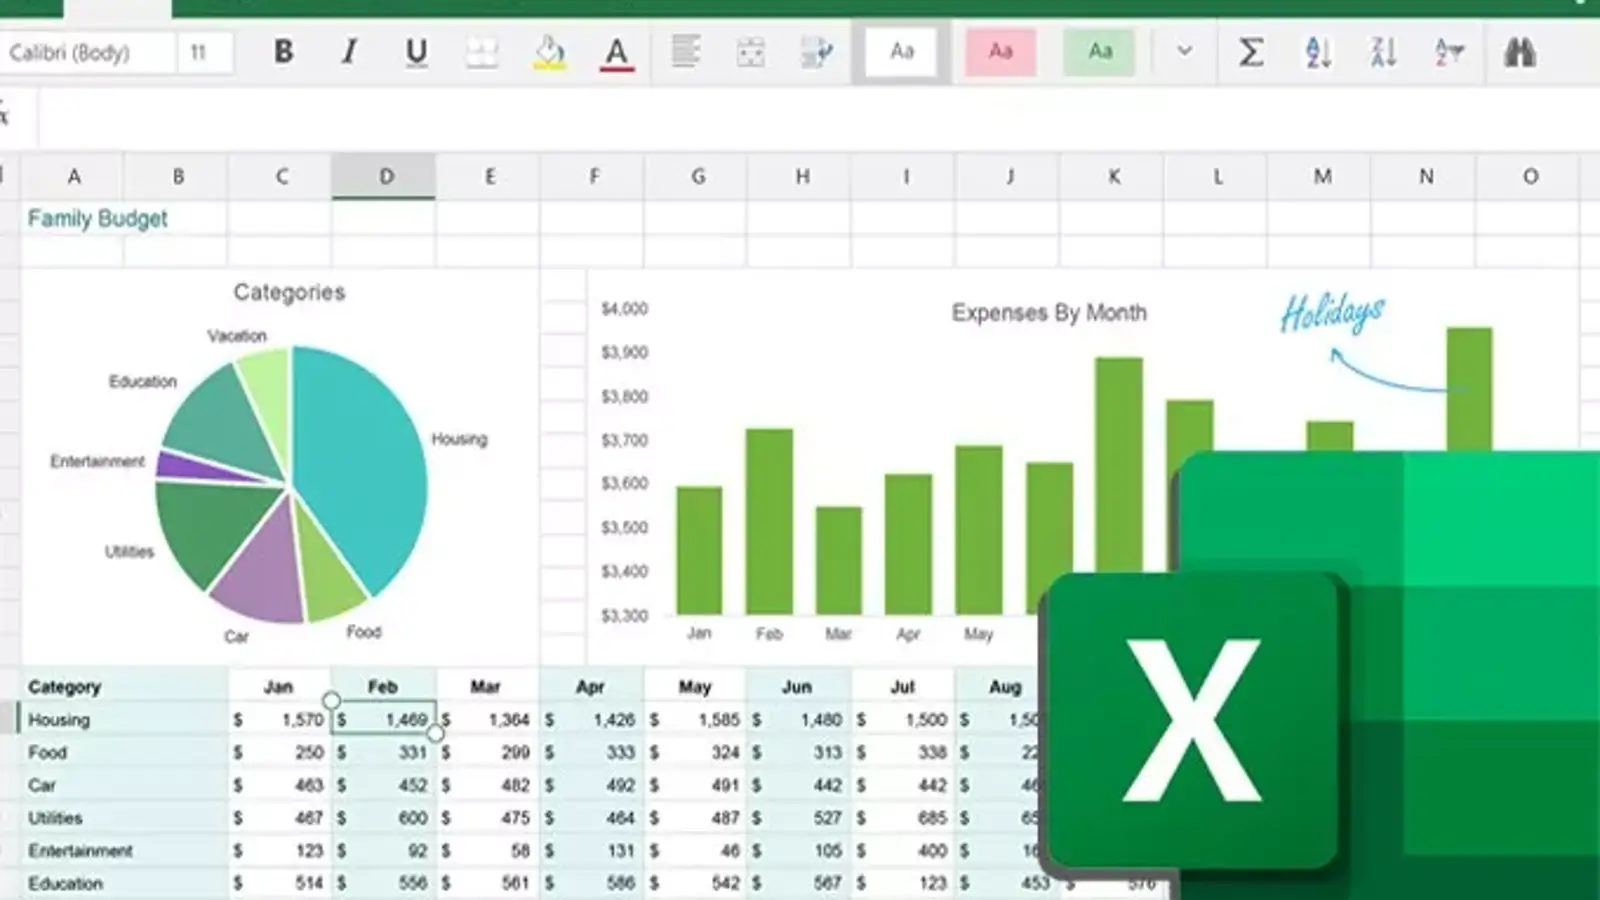
Task: Apply the red Font Color
Action: click(617, 52)
